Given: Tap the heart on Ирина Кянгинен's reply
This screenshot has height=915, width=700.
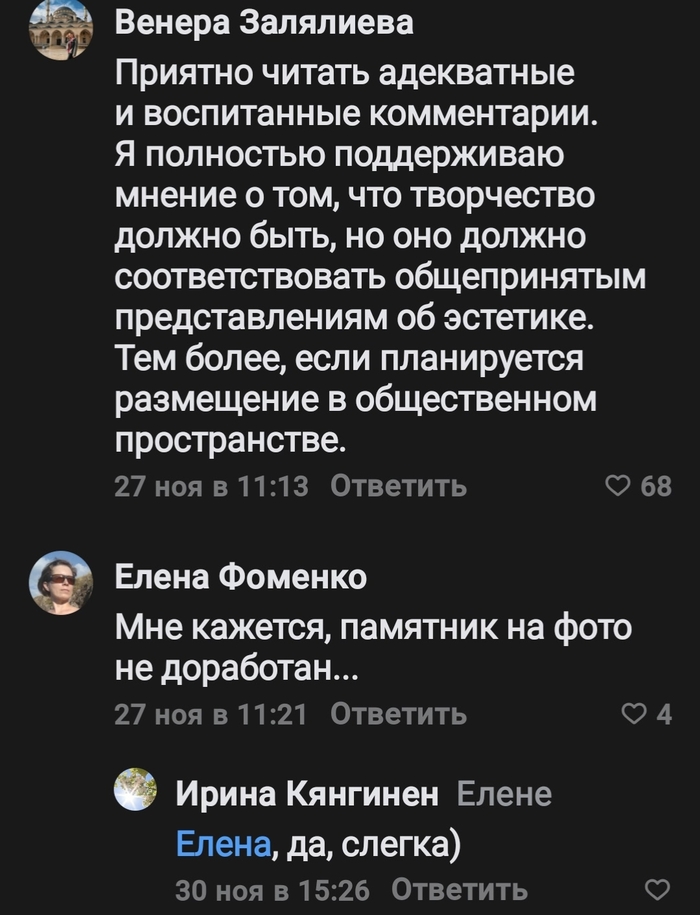Looking at the screenshot, I should point(657,889).
